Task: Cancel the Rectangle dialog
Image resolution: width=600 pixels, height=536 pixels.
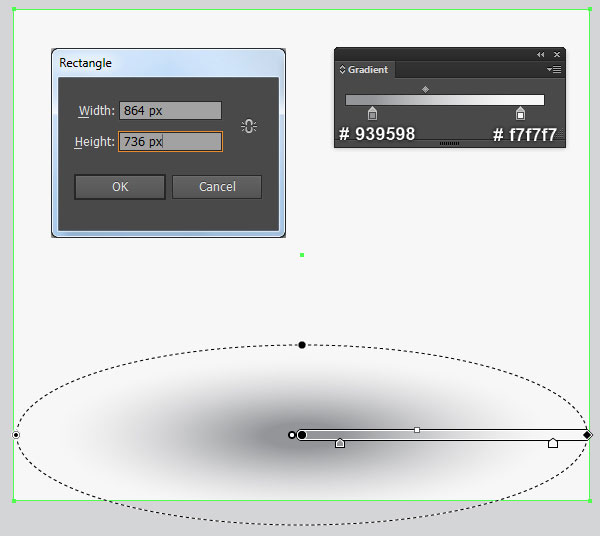Action: tap(217, 187)
